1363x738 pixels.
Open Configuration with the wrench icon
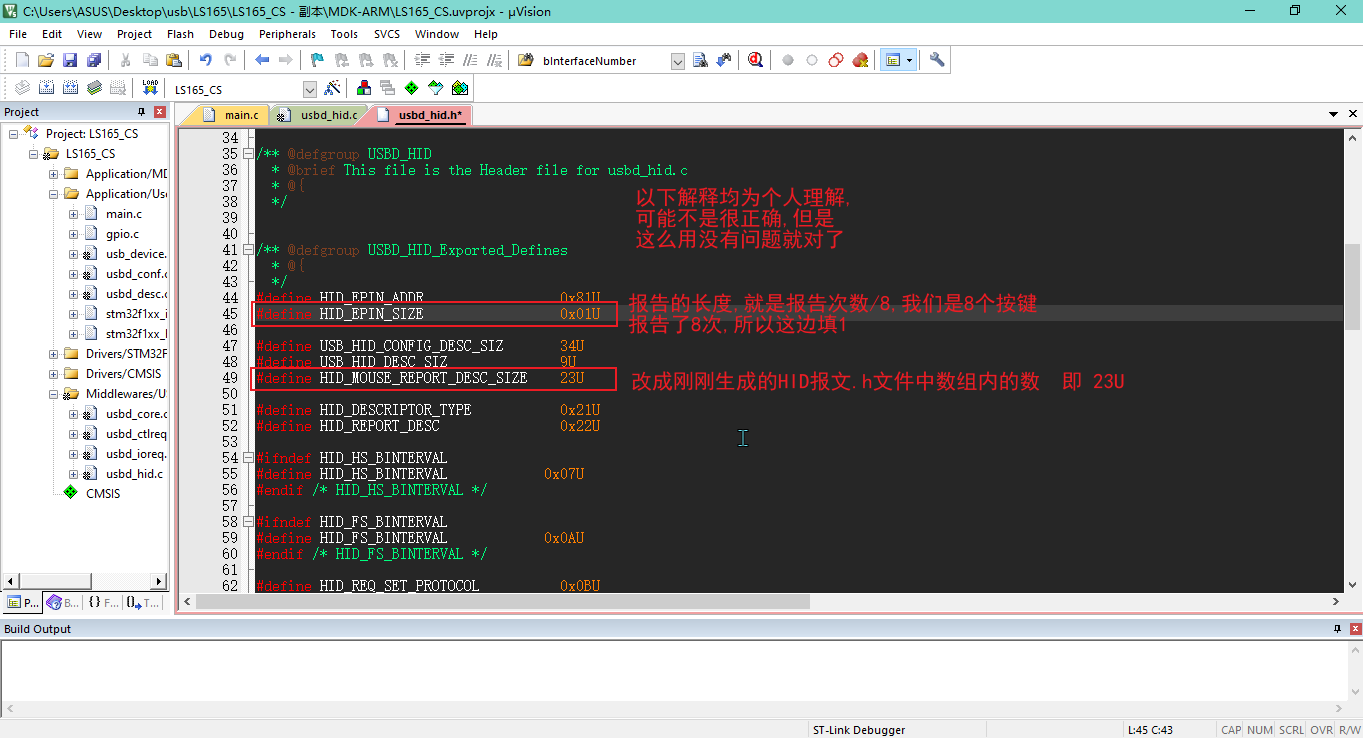937,60
